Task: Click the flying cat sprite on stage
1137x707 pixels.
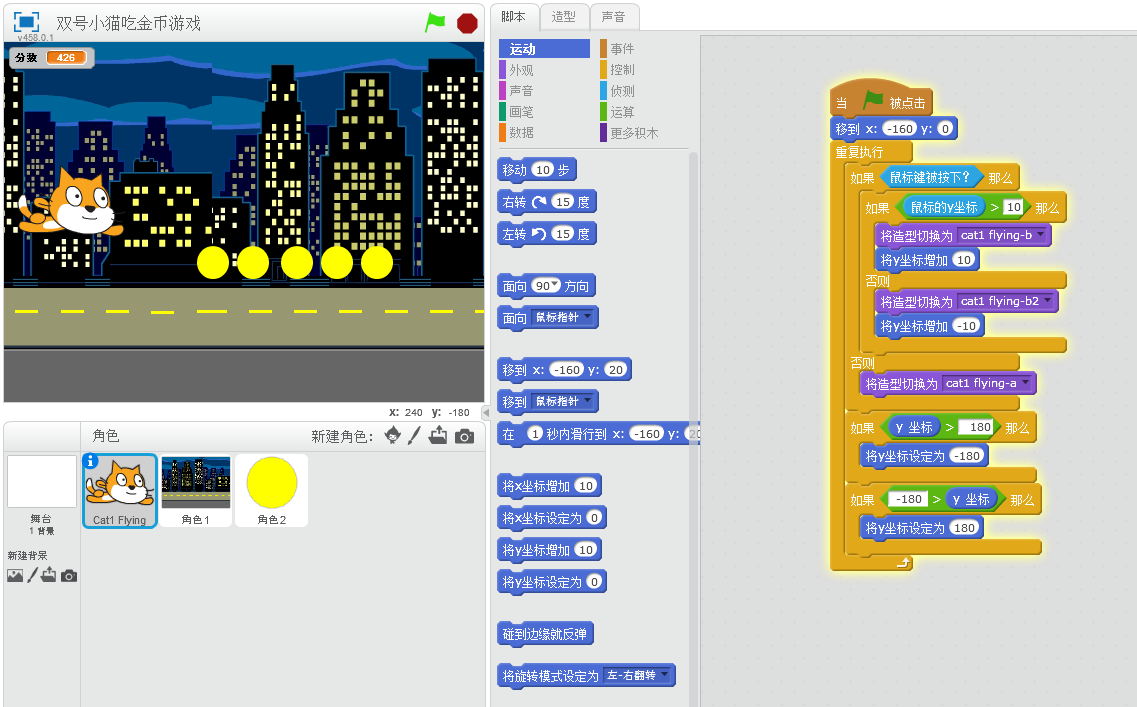Action: click(x=69, y=203)
